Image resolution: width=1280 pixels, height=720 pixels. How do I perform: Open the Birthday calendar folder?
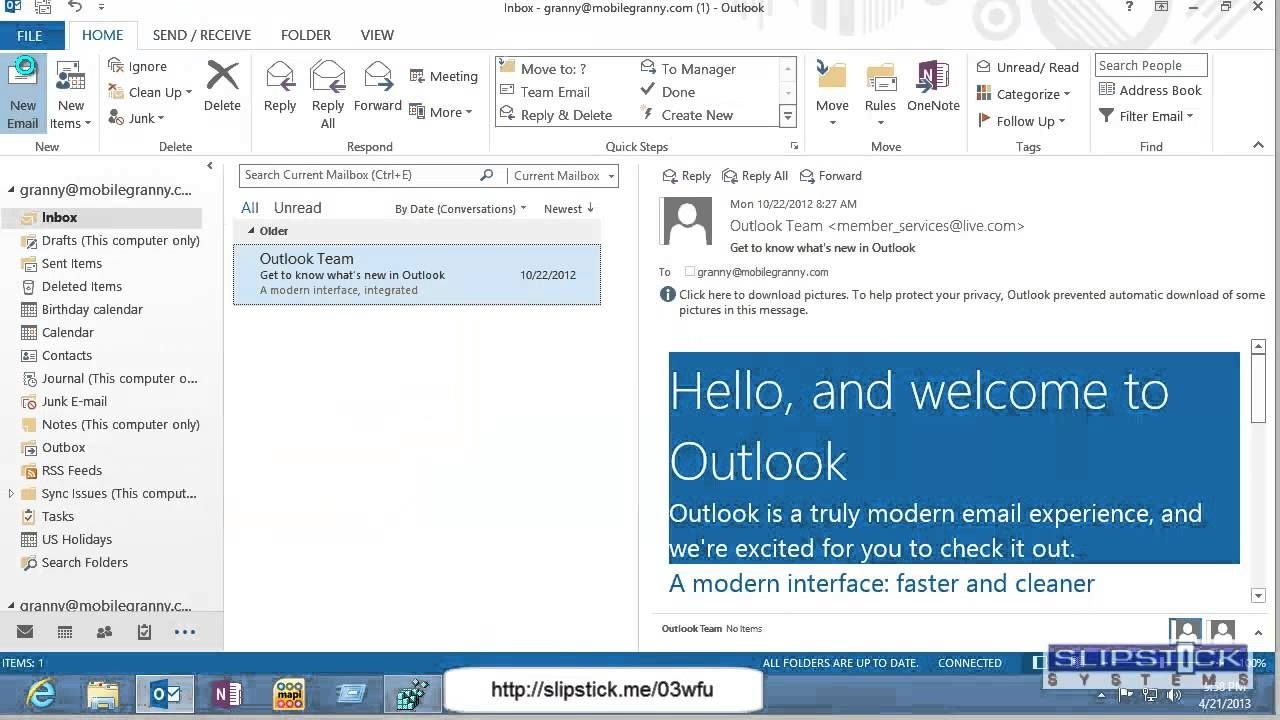[82, 309]
